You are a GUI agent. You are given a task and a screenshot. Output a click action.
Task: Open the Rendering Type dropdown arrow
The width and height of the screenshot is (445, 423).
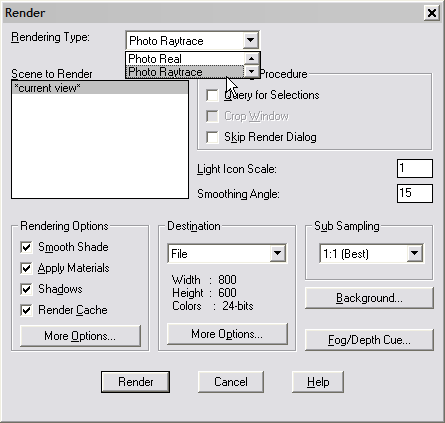(250, 41)
